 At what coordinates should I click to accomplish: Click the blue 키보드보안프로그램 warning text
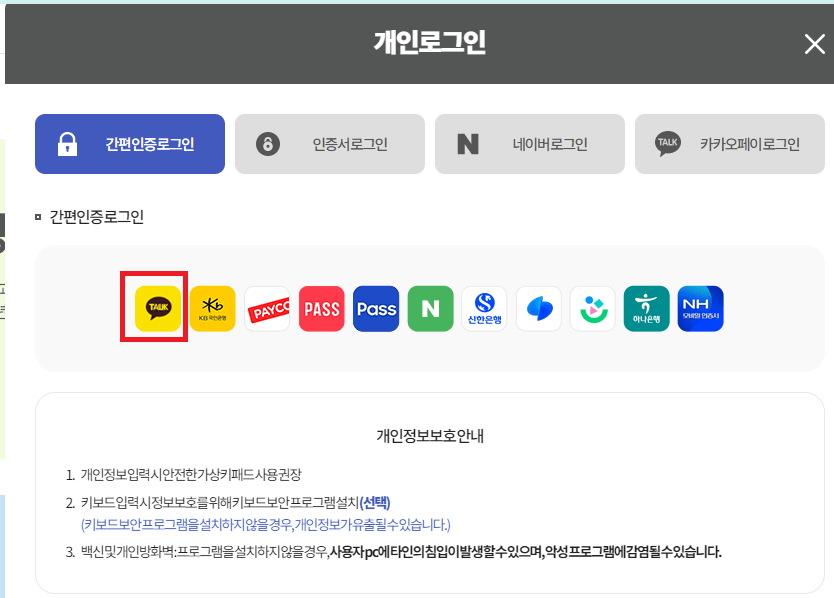[265, 525]
